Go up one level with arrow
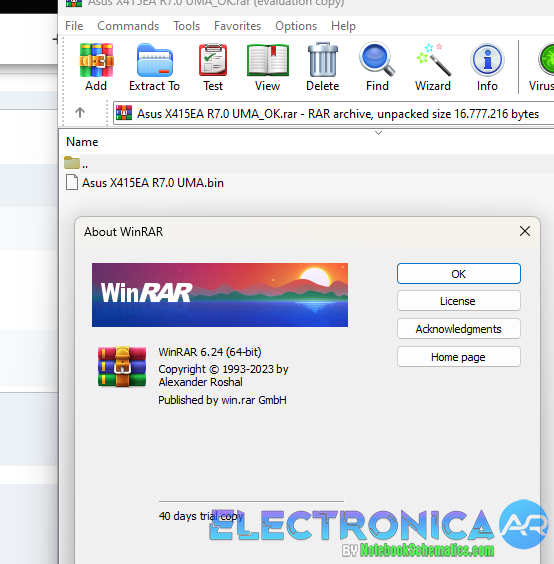The height and width of the screenshot is (564, 554). tap(80, 113)
